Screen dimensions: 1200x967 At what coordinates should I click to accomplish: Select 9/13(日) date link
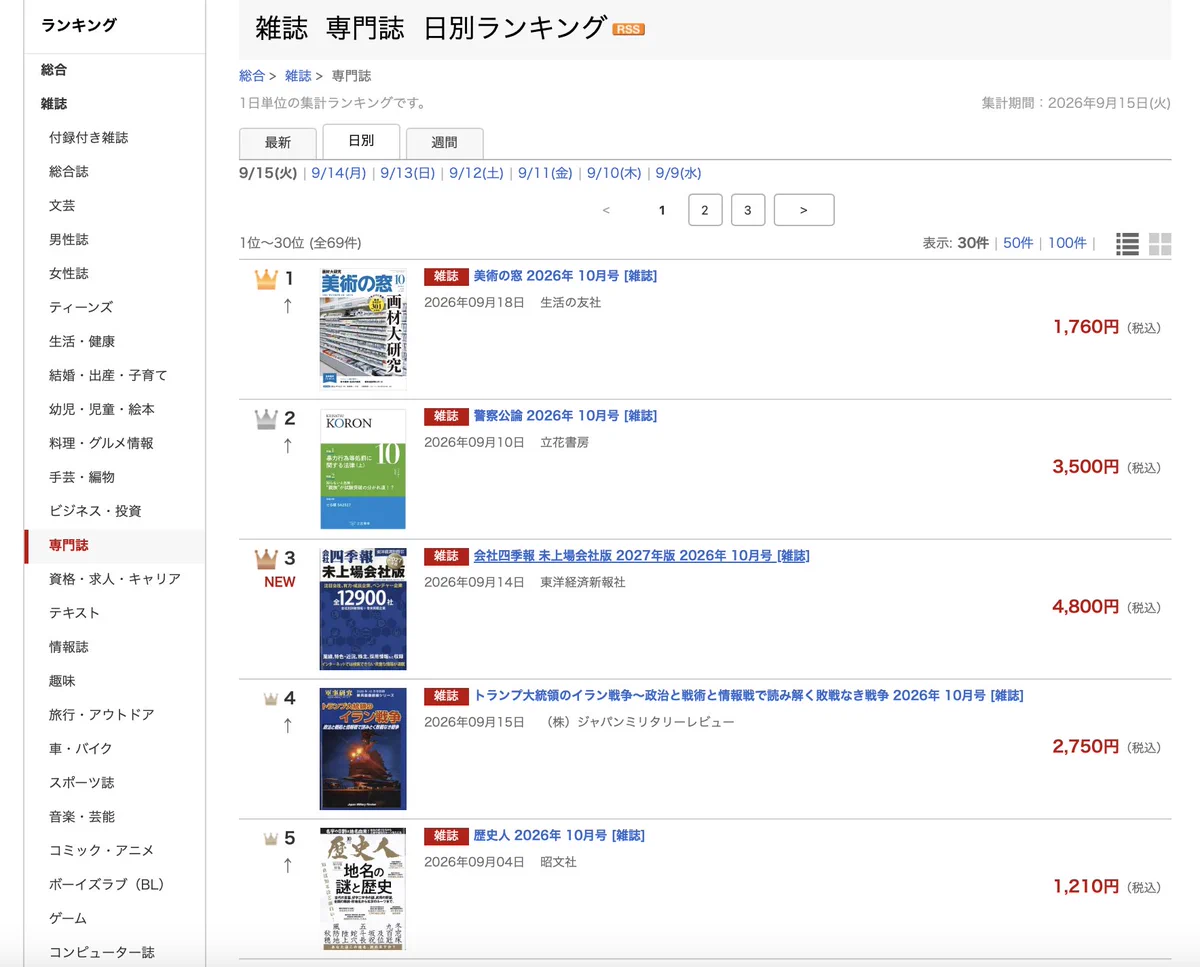[x=408, y=173]
